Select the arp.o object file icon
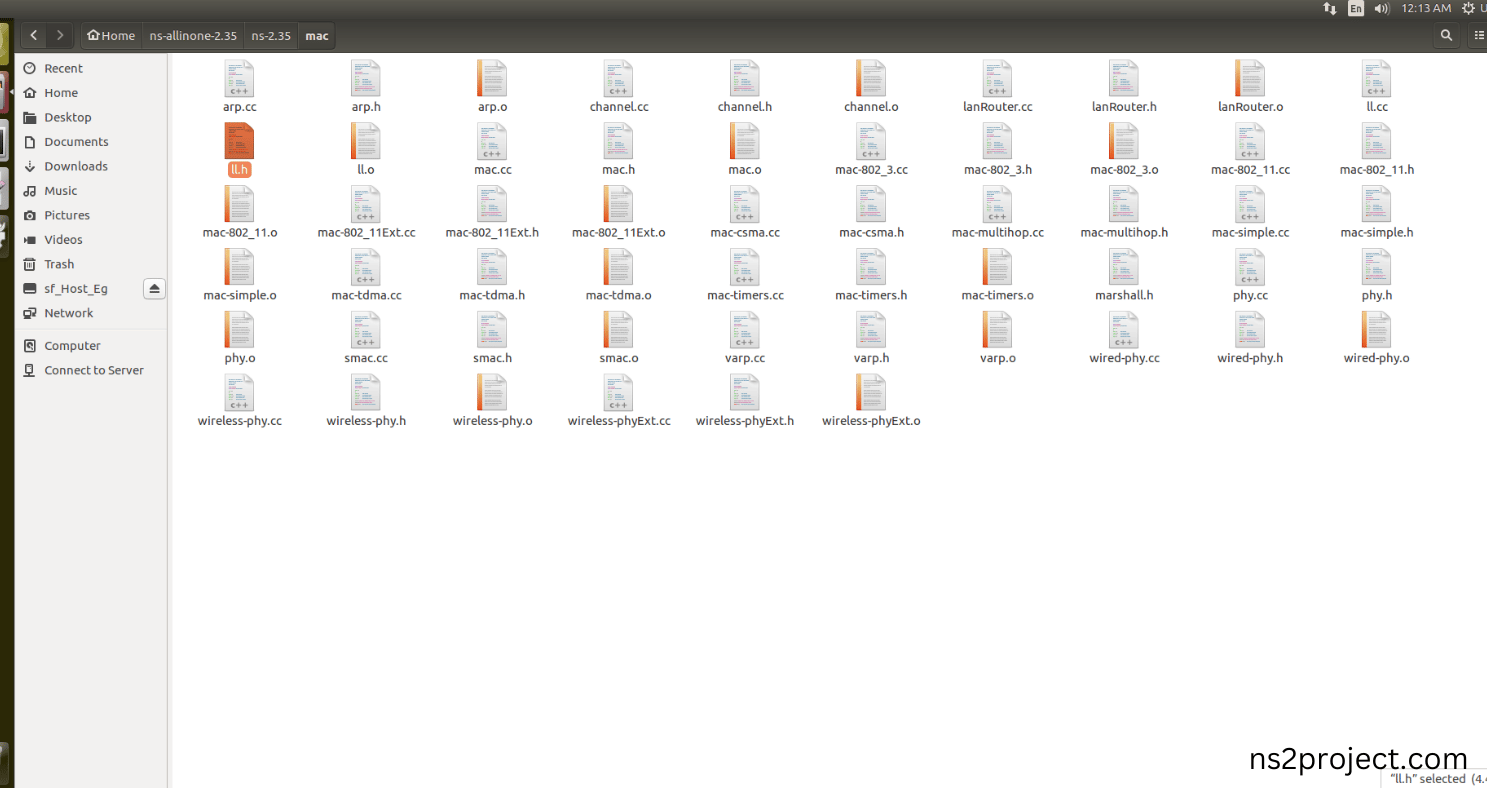The image size is (1487, 788). 492,79
